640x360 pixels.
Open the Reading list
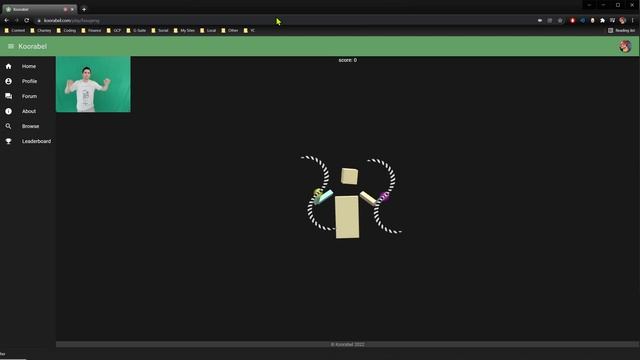(x=621, y=31)
